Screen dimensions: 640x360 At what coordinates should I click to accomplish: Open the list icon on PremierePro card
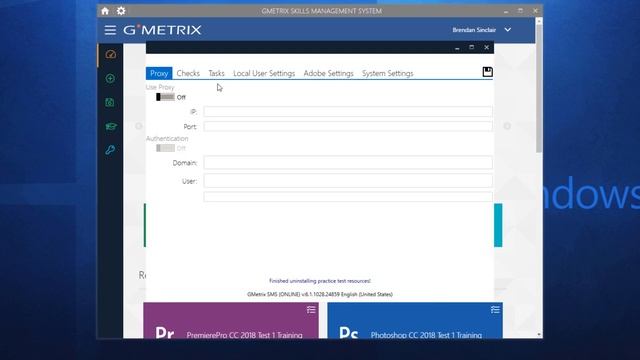pos(311,310)
